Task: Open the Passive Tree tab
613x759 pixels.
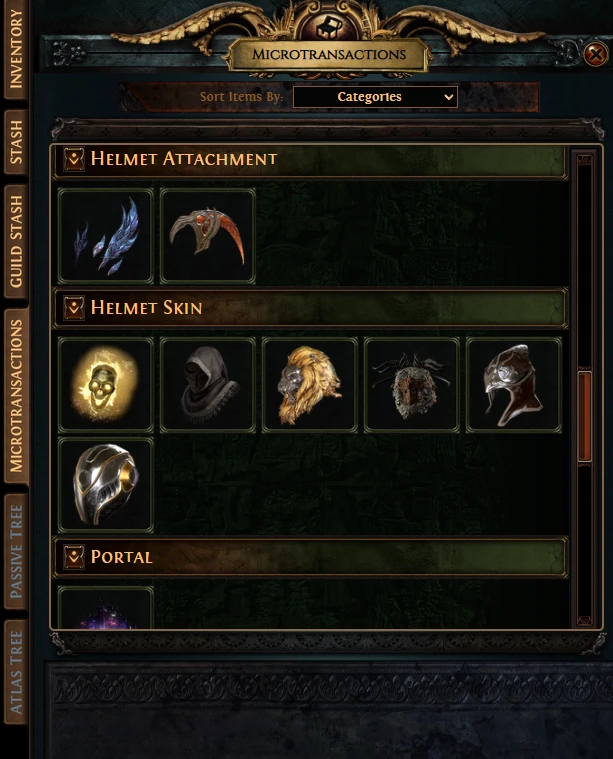Action: coord(15,551)
